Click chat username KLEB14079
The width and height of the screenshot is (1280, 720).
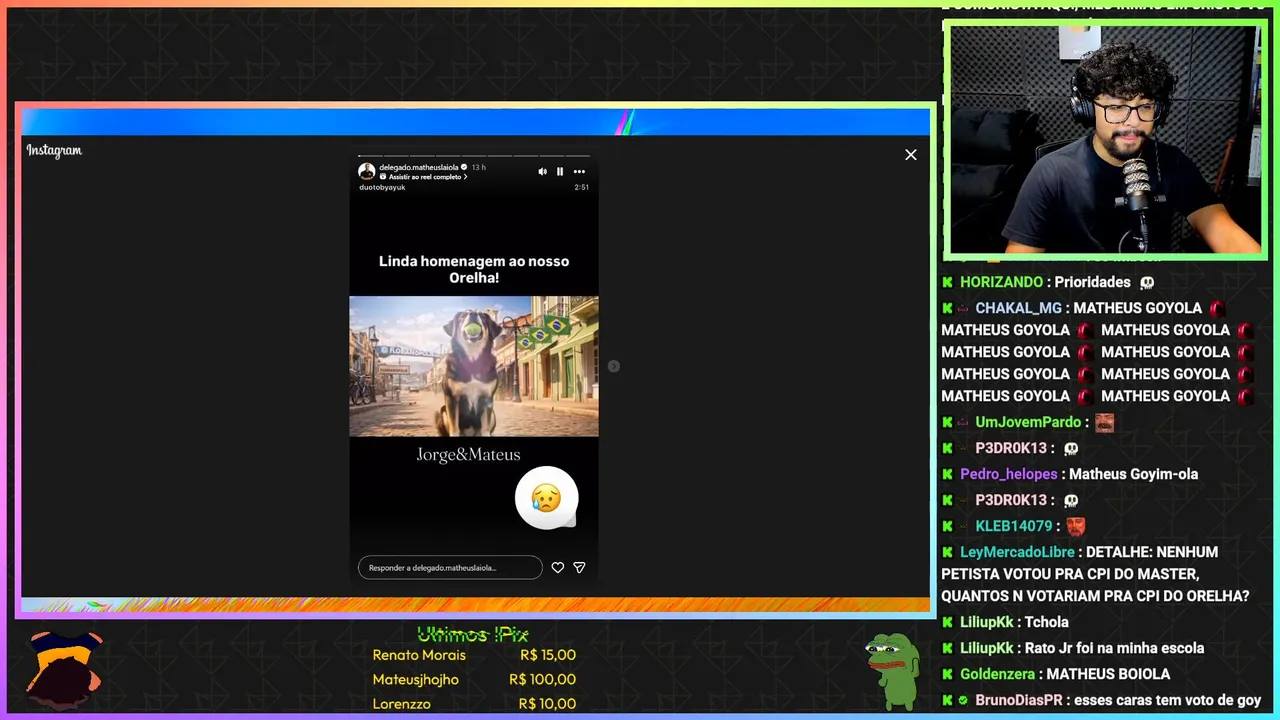point(1014,526)
